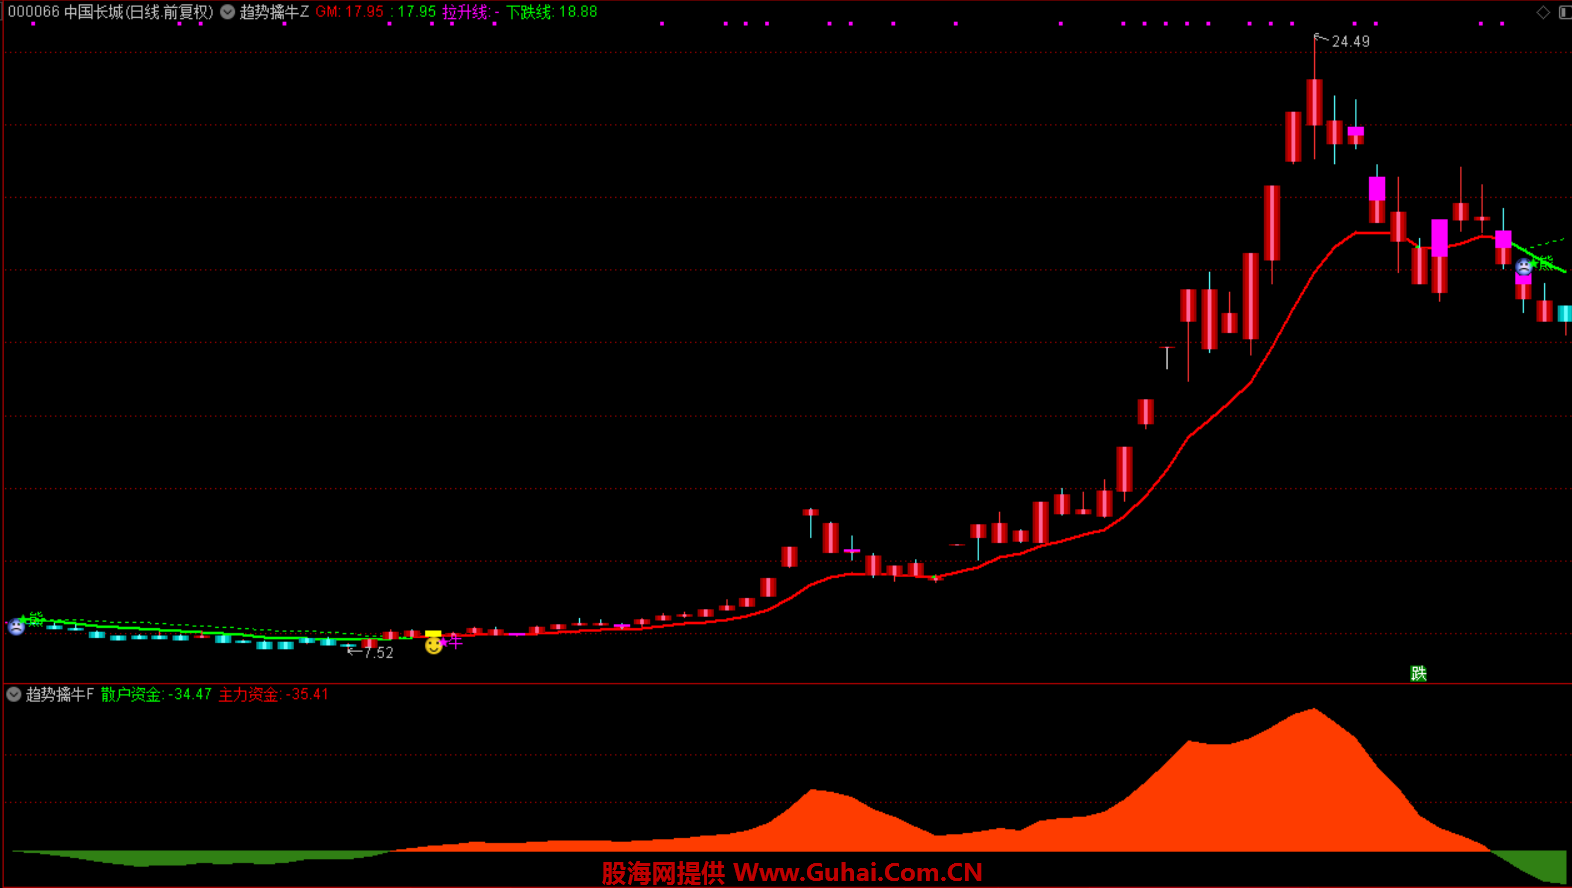
Task: Click the 趋势擒牛Z indicator name
Action: (x=274, y=12)
